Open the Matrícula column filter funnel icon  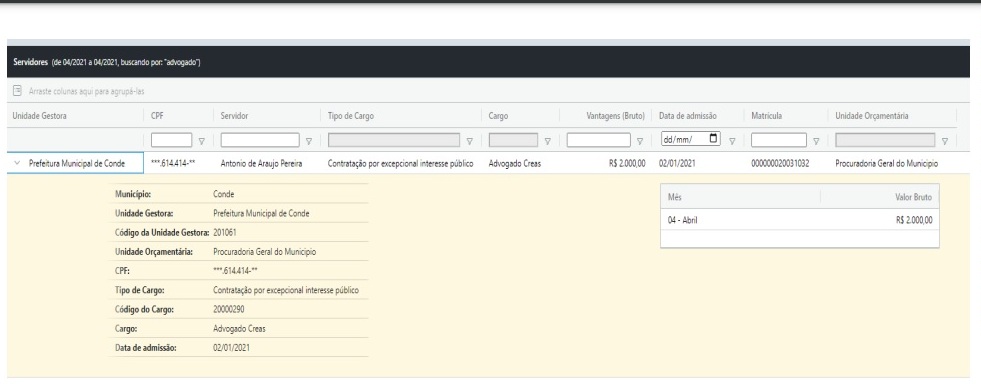pyautogui.click(x=816, y=141)
